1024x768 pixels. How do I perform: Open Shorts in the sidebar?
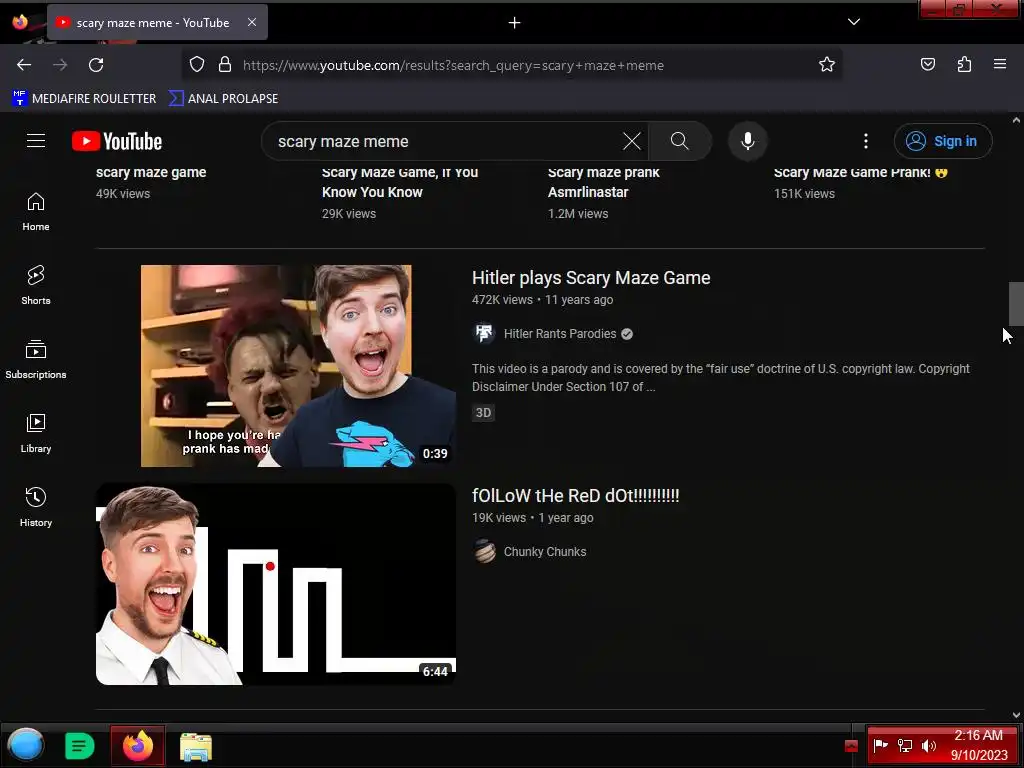pyautogui.click(x=36, y=285)
